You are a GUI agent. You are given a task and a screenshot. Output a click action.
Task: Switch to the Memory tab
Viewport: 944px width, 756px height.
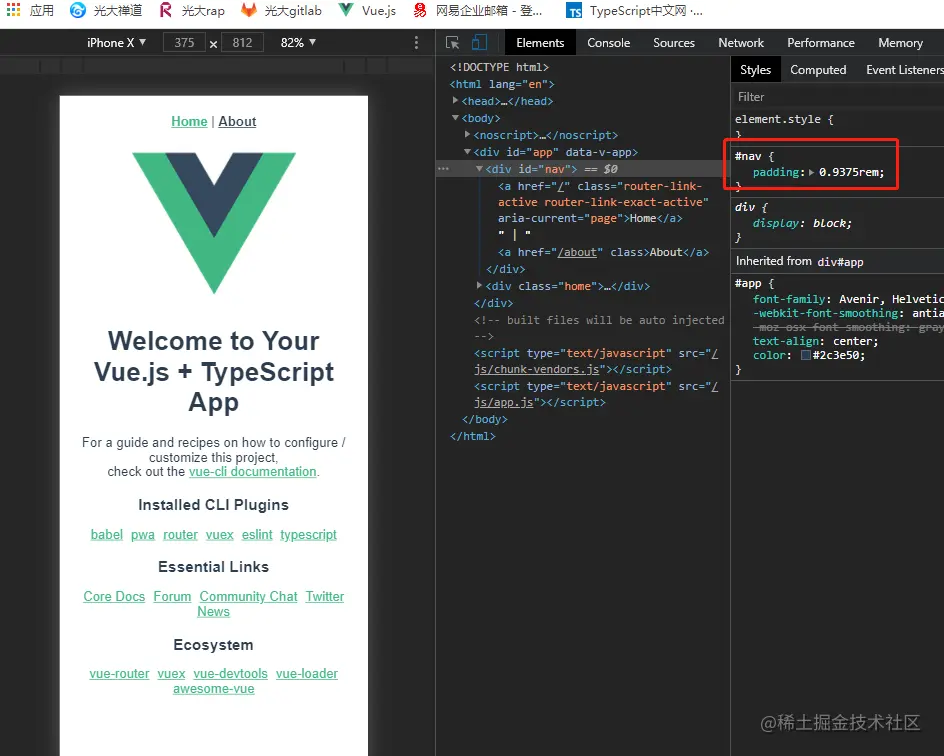[x=900, y=43]
